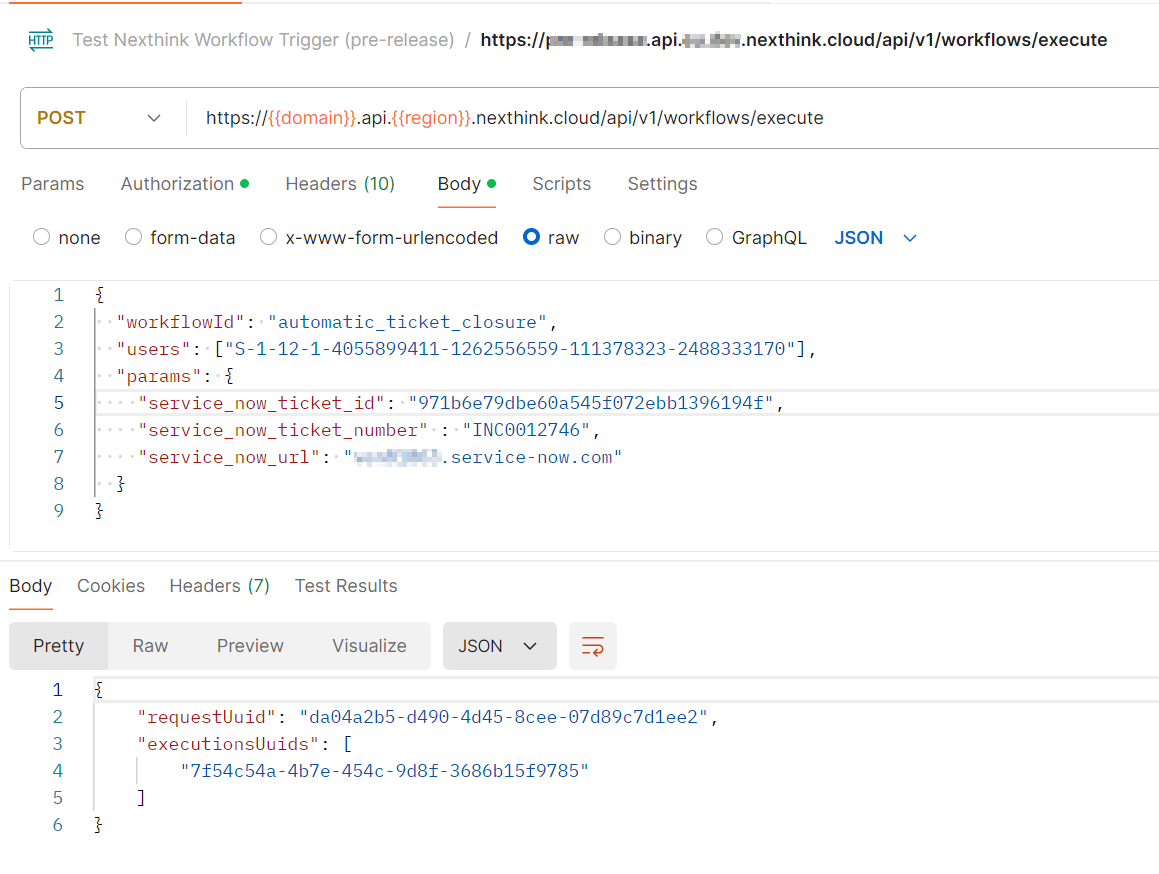This screenshot has height=874, width=1159.
Task: Click the "workflowId" key in request body
Action: pyautogui.click(x=180, y=322)
